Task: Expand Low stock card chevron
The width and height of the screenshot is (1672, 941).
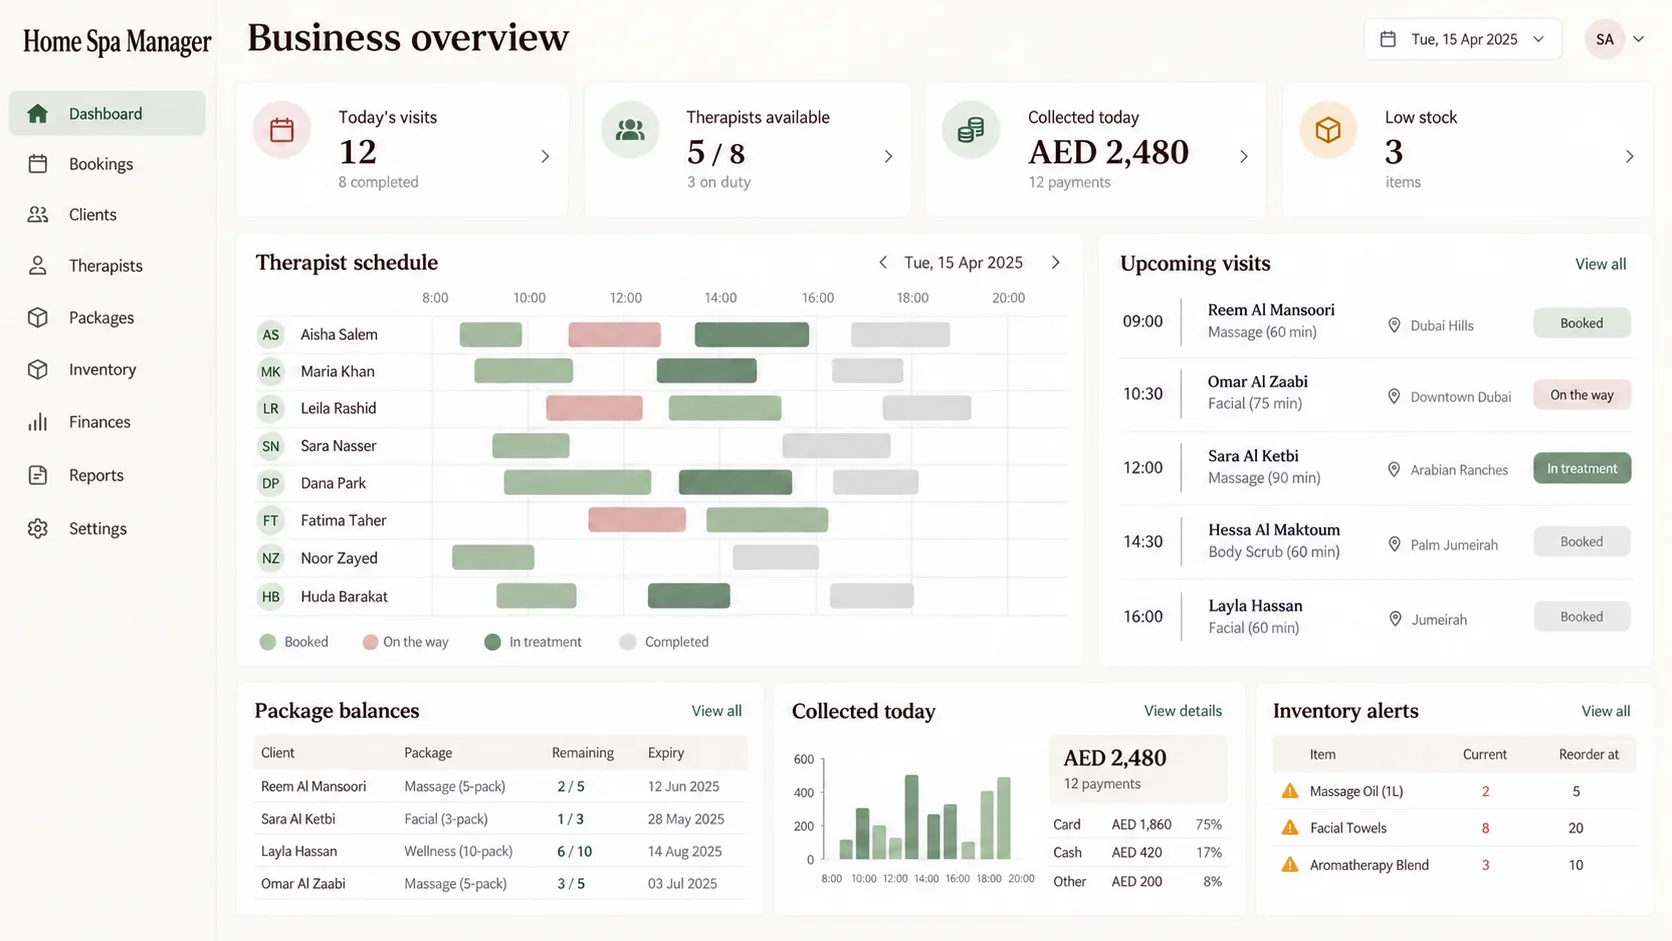Action: 1629,156
